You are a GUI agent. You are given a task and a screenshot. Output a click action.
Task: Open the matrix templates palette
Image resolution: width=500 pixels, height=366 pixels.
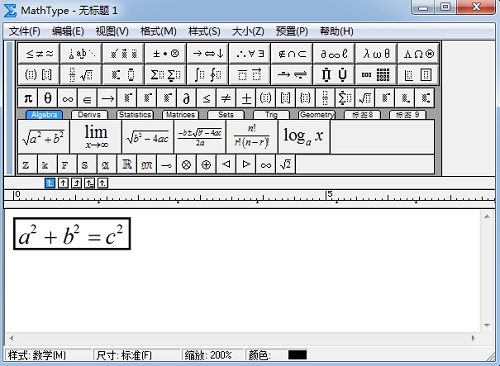point(376,74)
